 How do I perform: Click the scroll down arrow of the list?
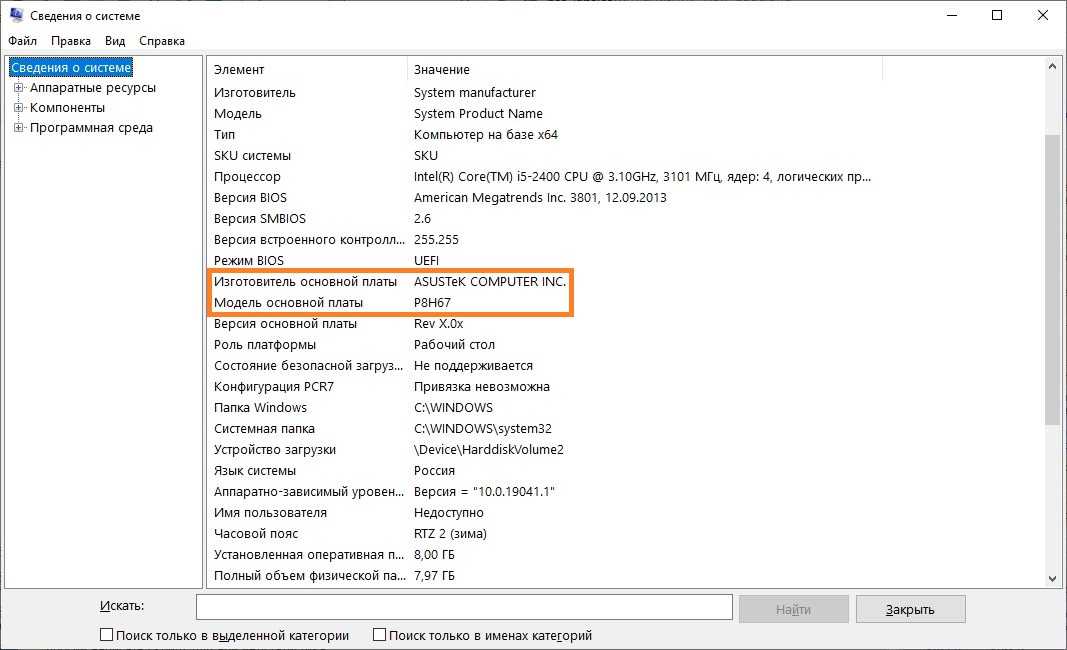[1052, 578]
